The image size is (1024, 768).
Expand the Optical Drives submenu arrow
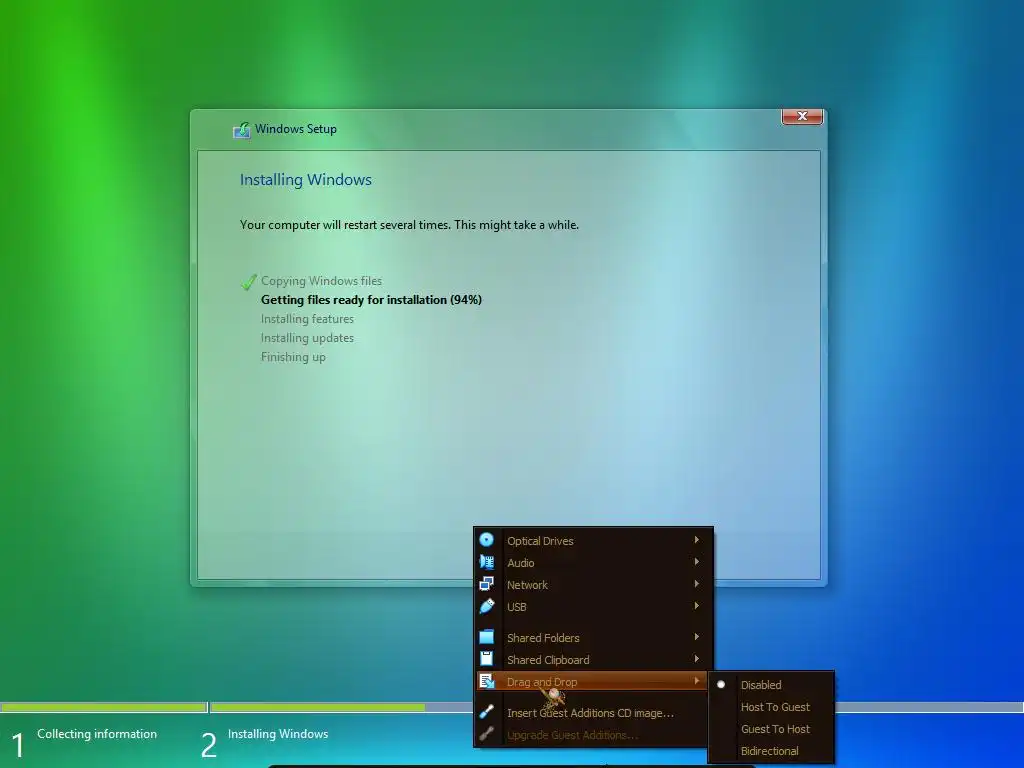coord(697,540)
